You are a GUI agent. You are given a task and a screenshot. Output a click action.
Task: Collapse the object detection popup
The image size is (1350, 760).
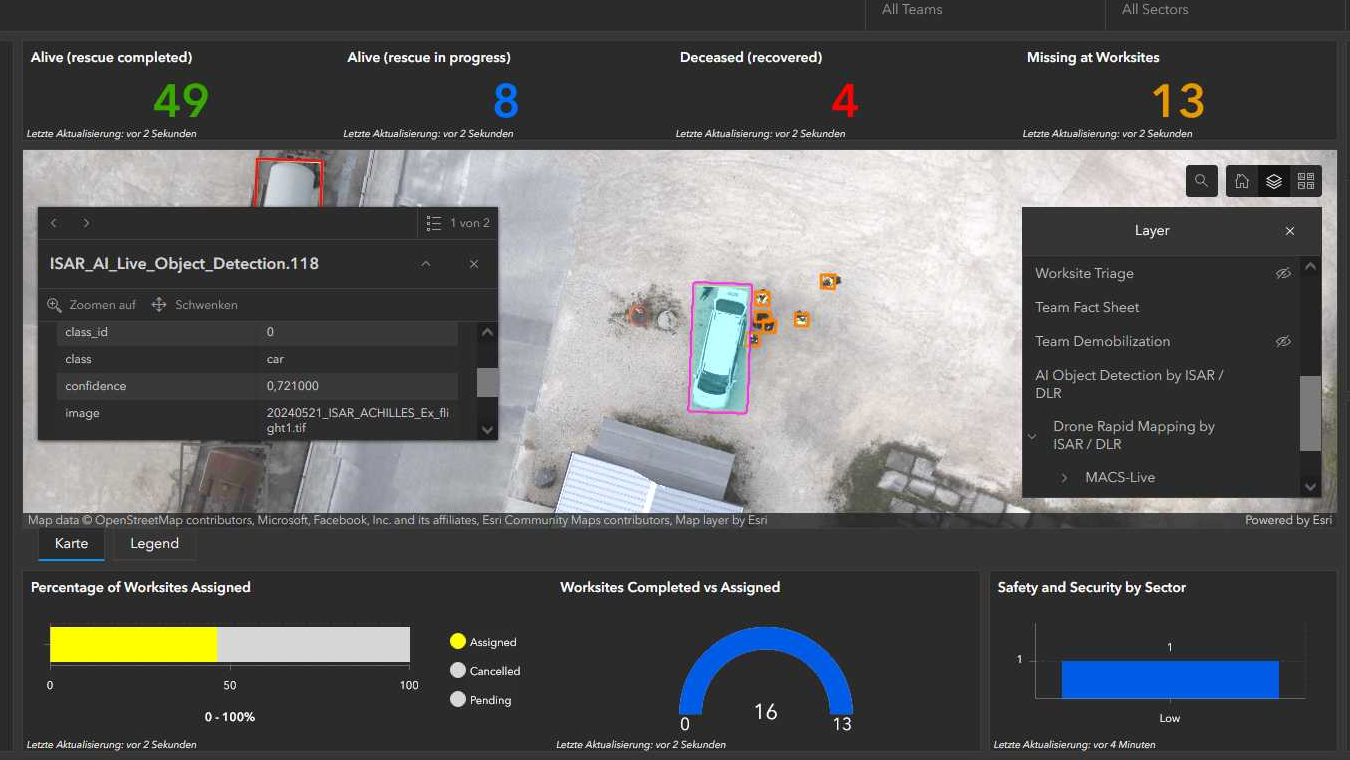[426, 264]
